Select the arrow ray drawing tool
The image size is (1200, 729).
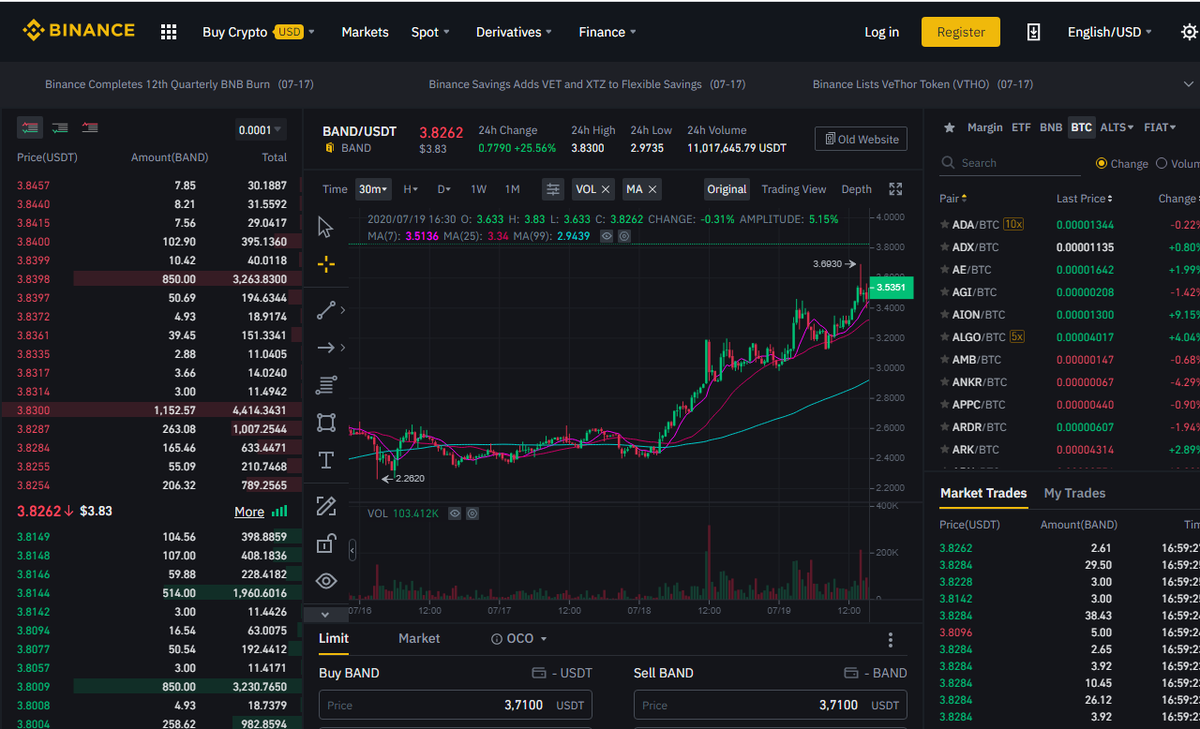point(326,348)
